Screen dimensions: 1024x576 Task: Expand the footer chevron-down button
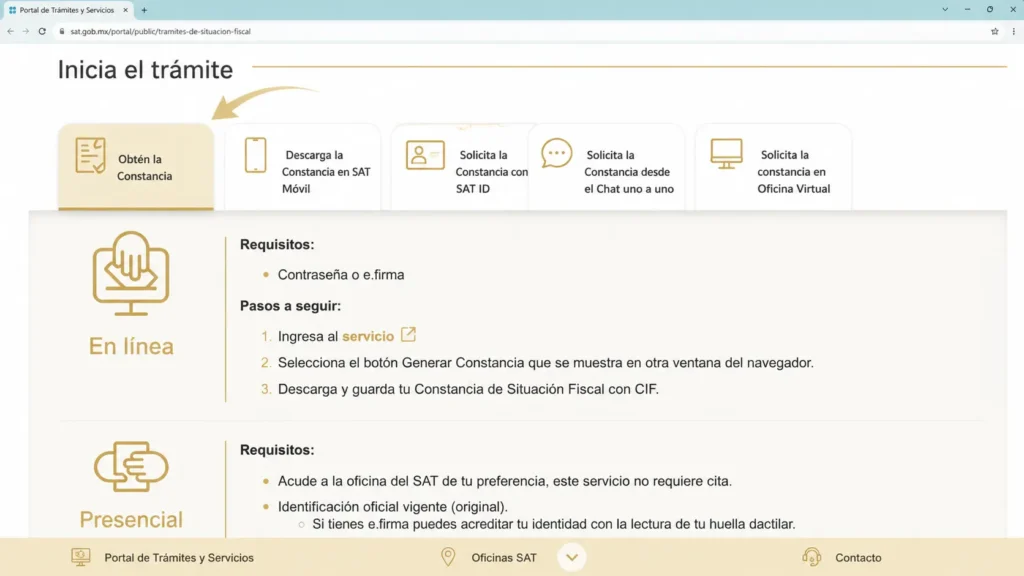(x=571, y=558)
